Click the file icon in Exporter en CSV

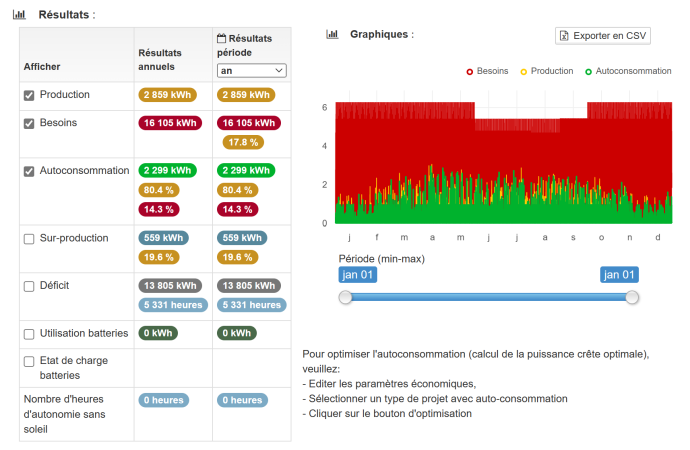tap(565, 36)
